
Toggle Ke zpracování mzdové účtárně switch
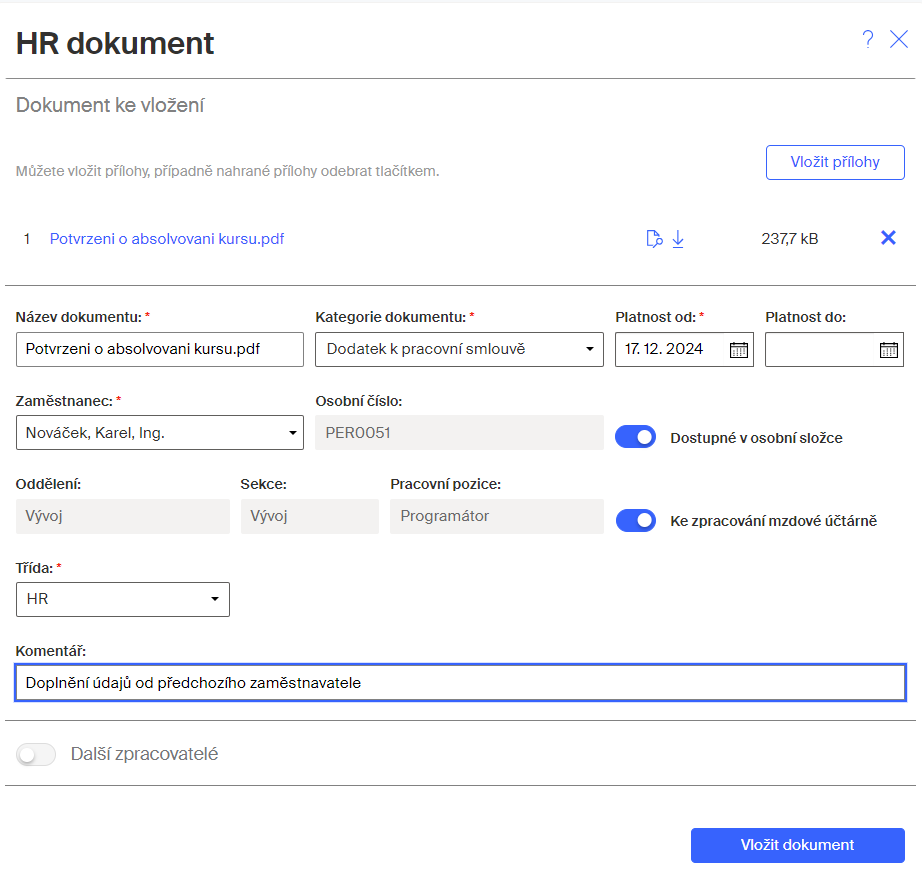[636, 520]
